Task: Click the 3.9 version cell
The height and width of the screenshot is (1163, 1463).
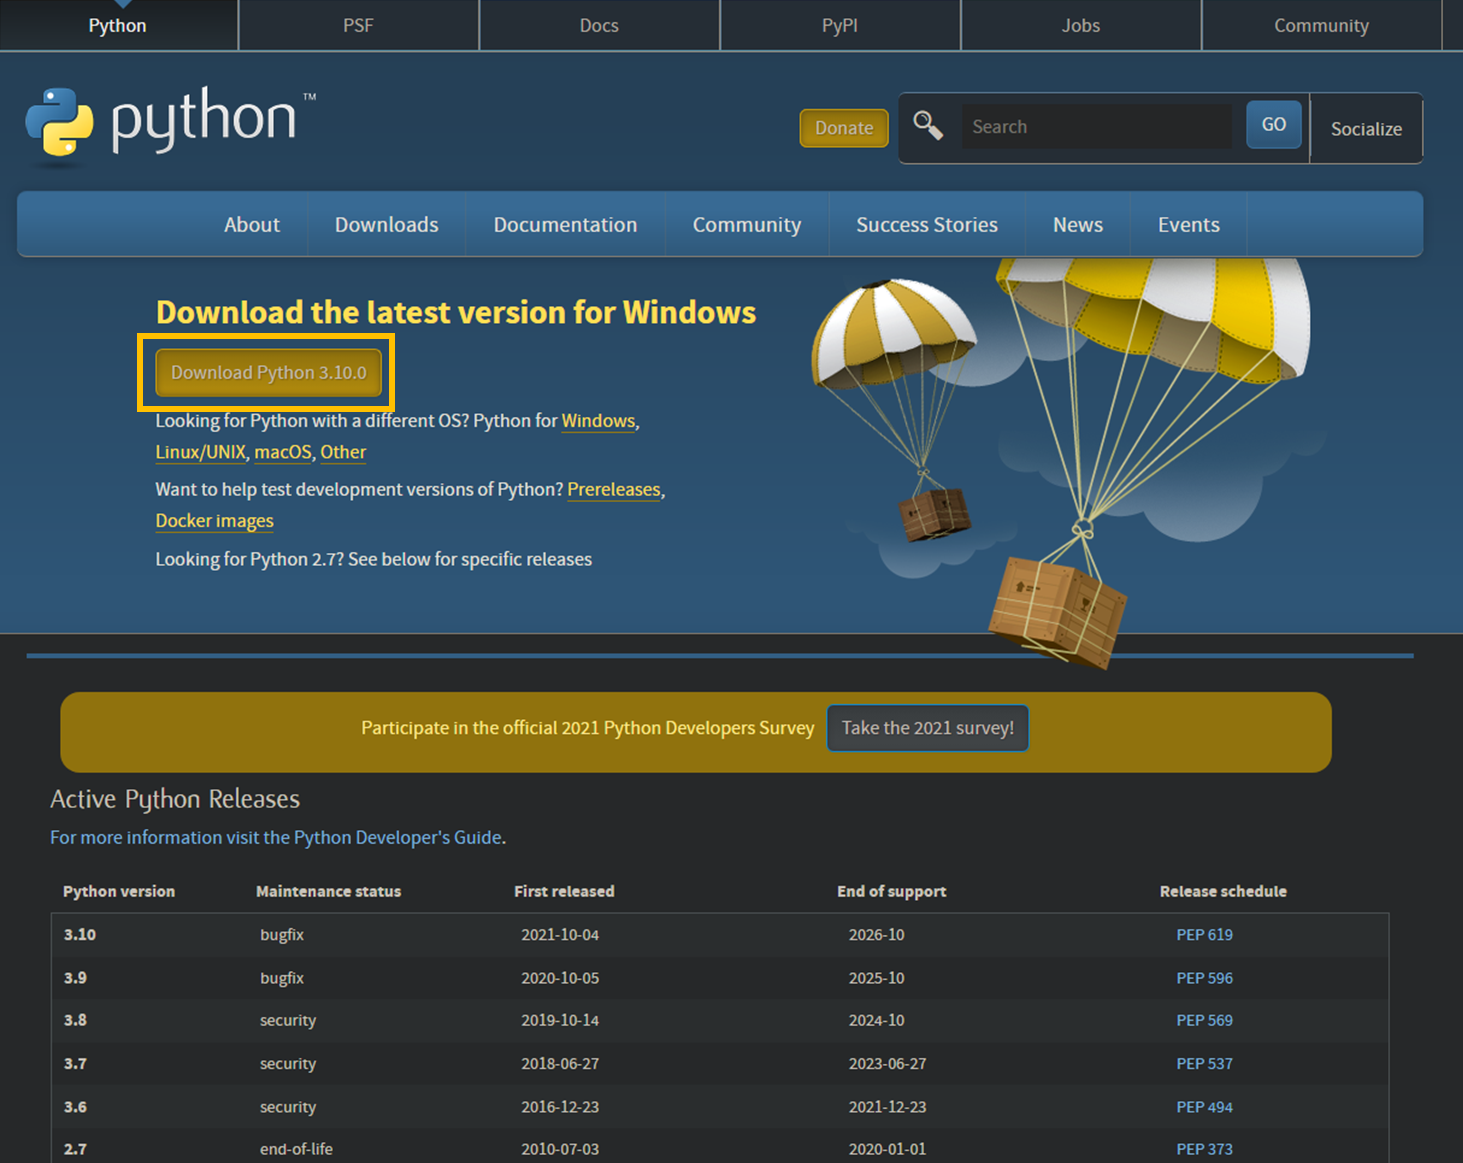Action: [x=75, y=978]
